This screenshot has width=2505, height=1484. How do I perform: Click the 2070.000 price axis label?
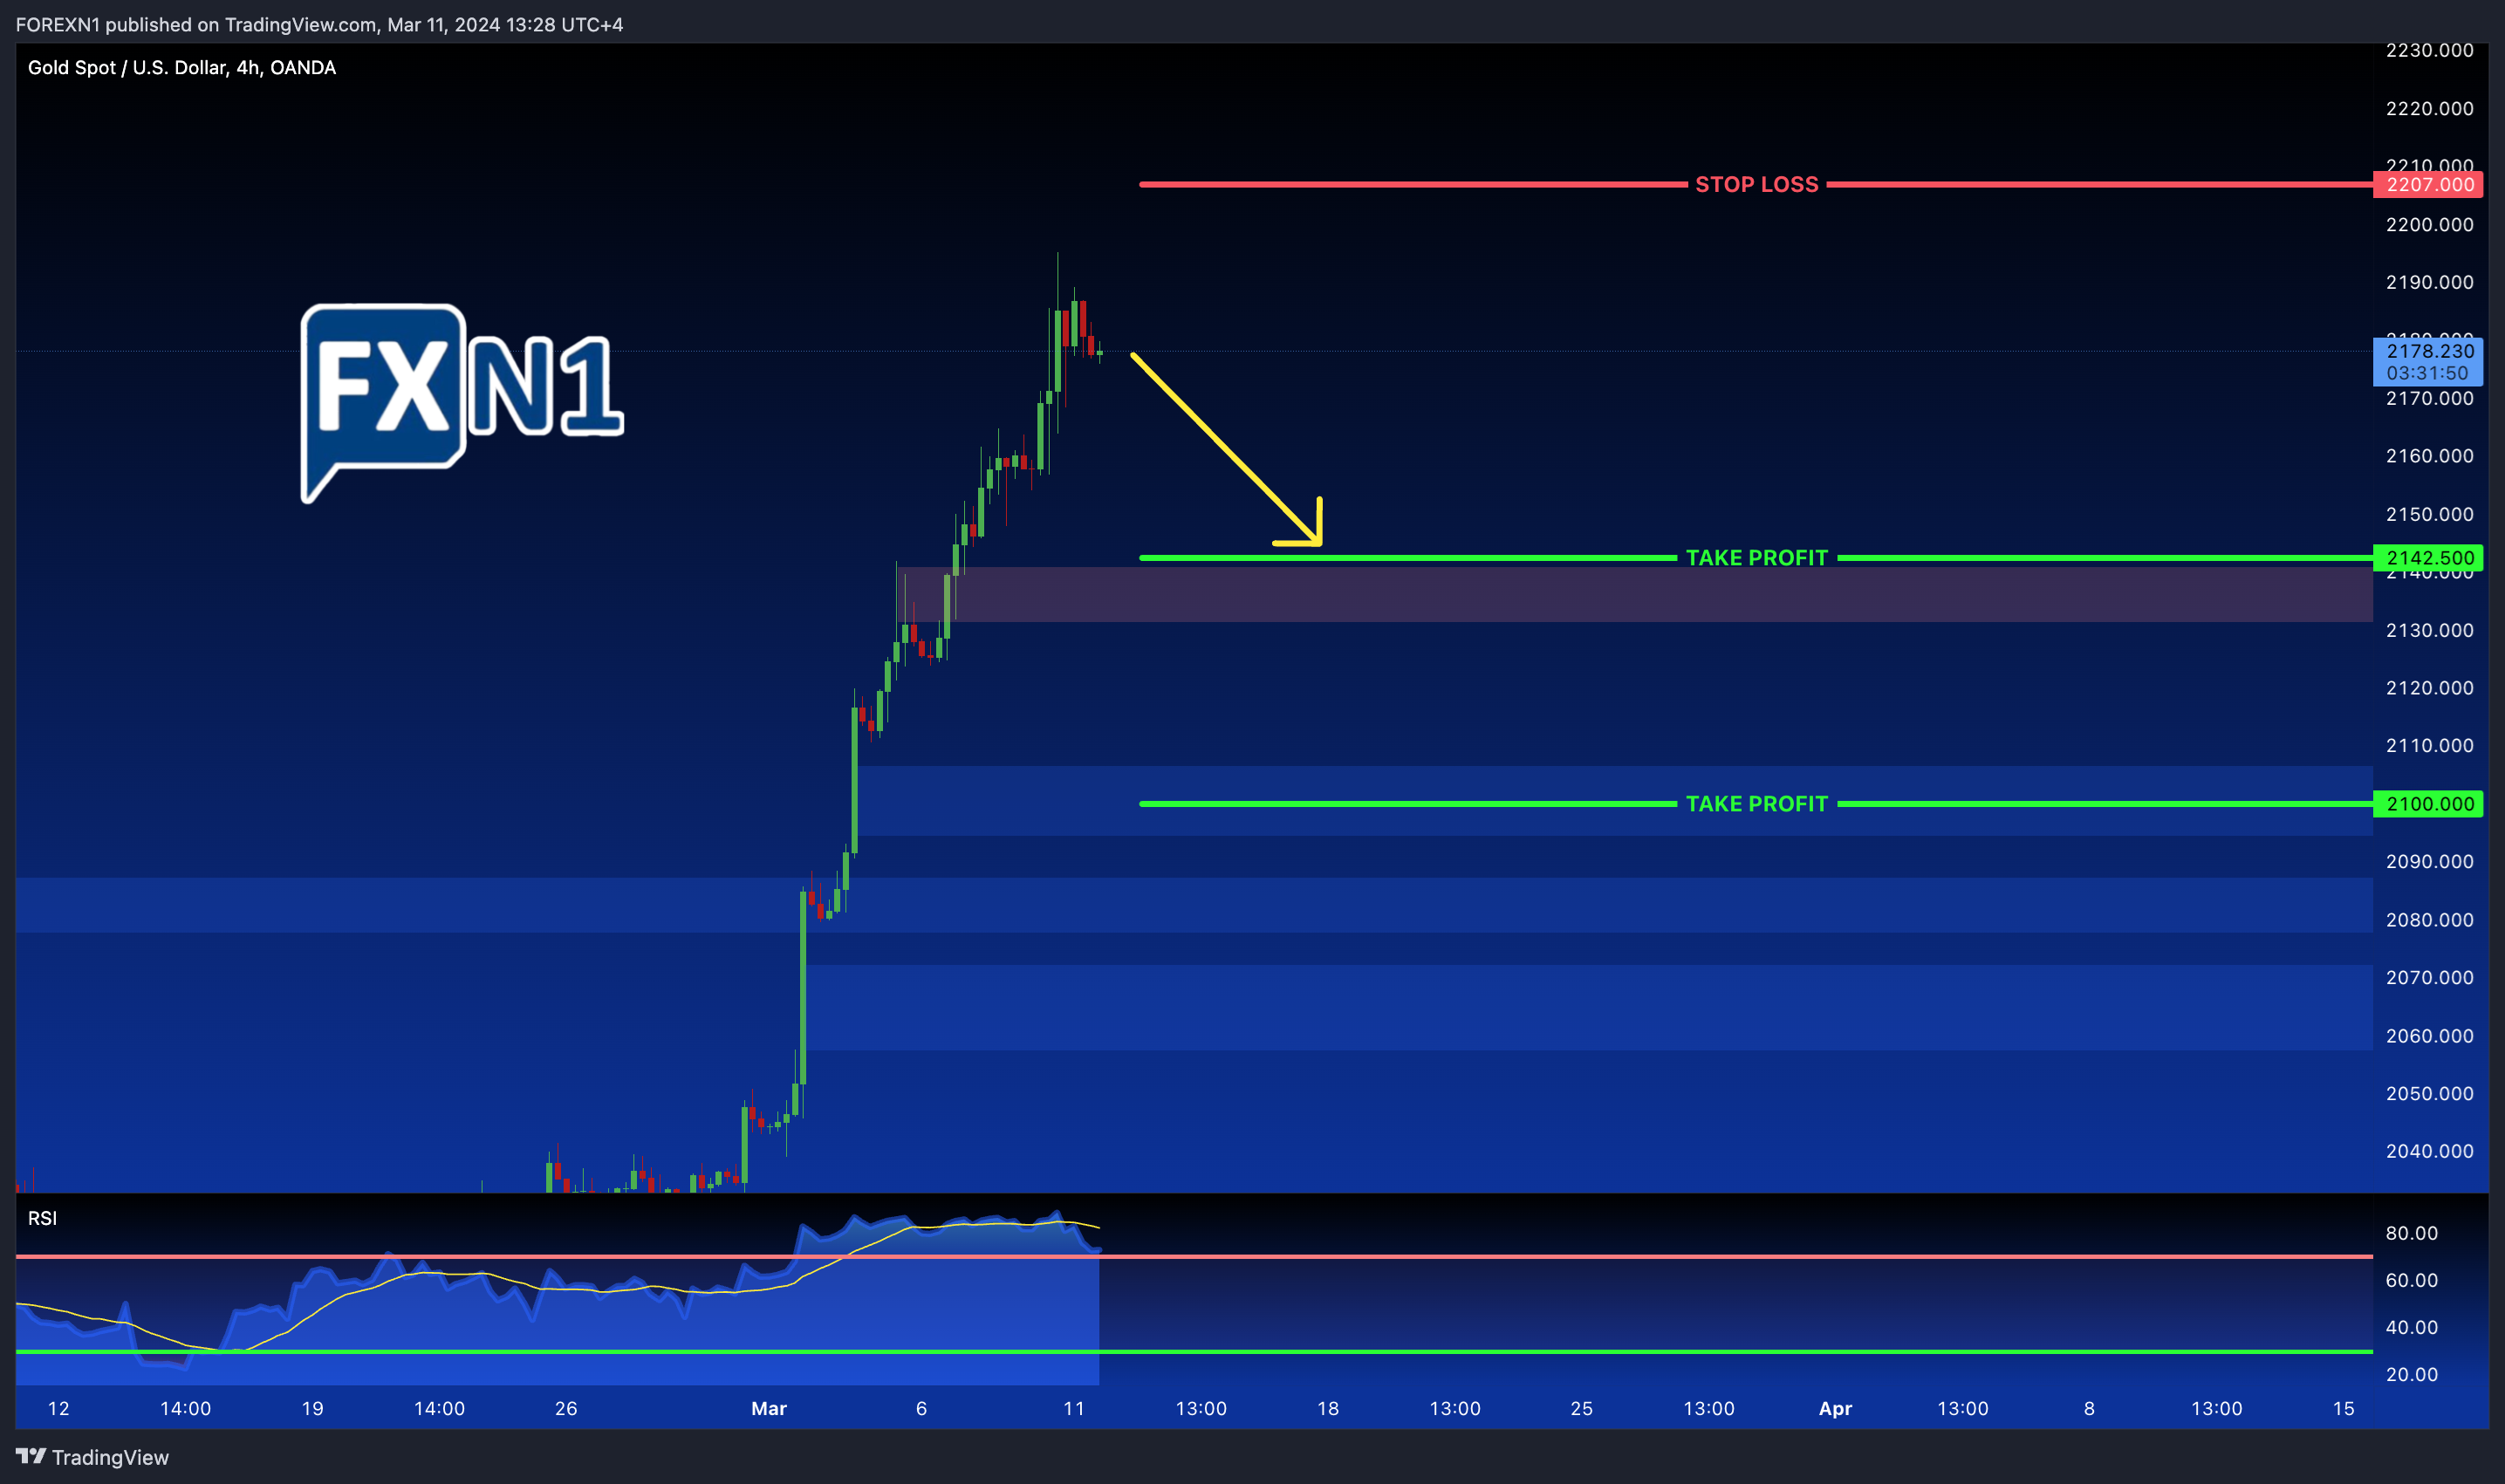click(2429, 977)
